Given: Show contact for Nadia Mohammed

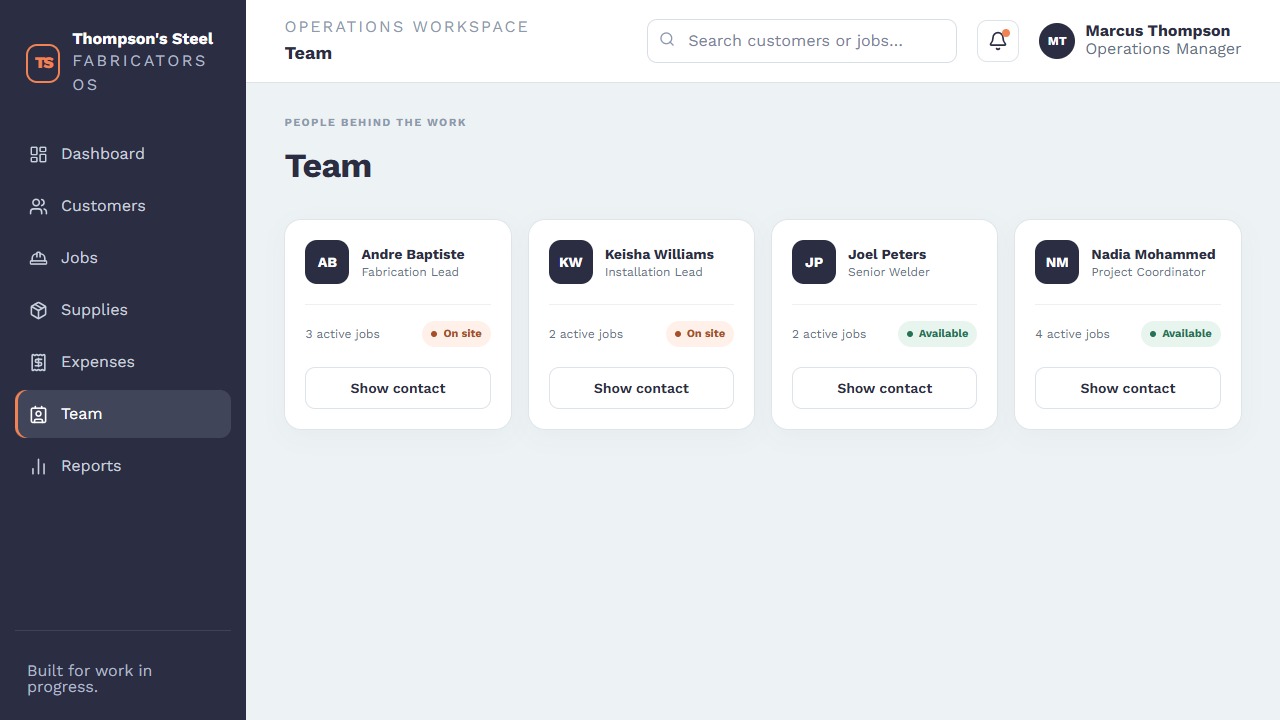Looking at the screenshot, I should pyautogui.click(x=1128, y=388).
